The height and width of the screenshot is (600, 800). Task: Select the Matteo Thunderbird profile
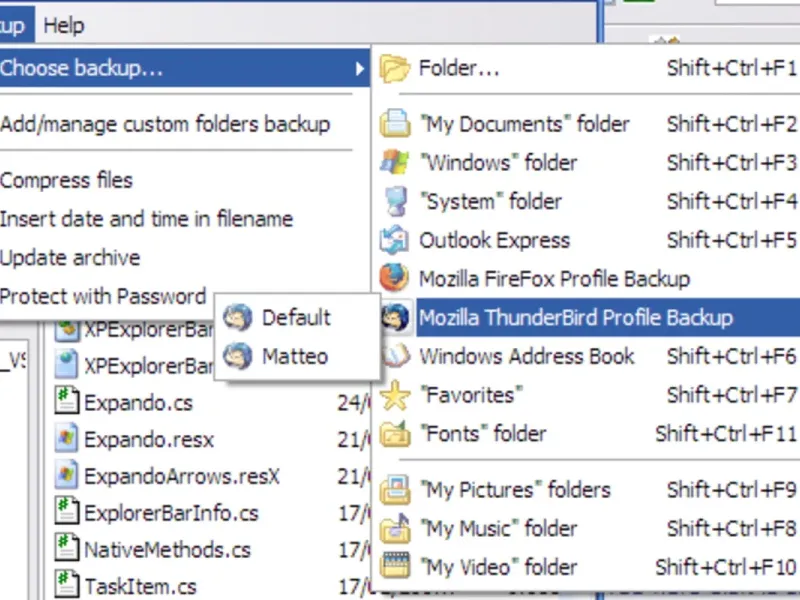click(294, 356)
